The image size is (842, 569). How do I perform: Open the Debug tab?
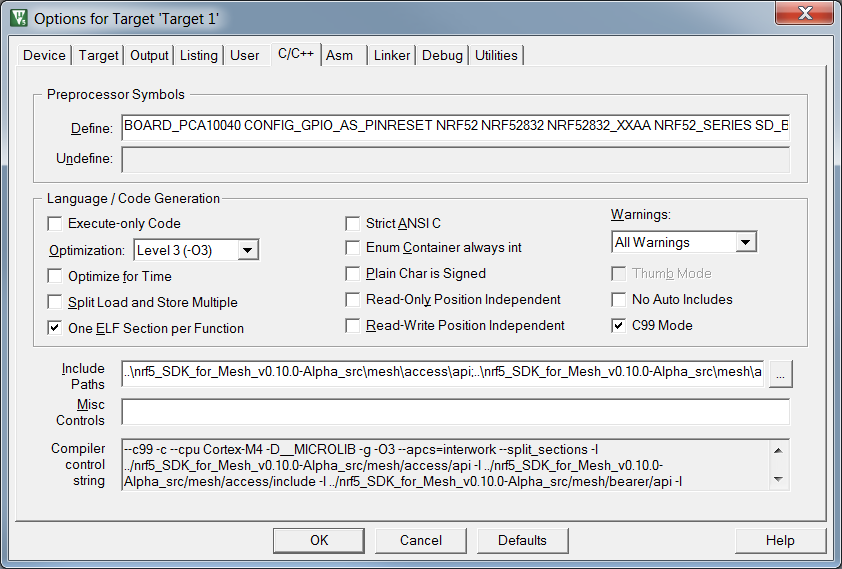pyautogui.click(x=442, y=55)
